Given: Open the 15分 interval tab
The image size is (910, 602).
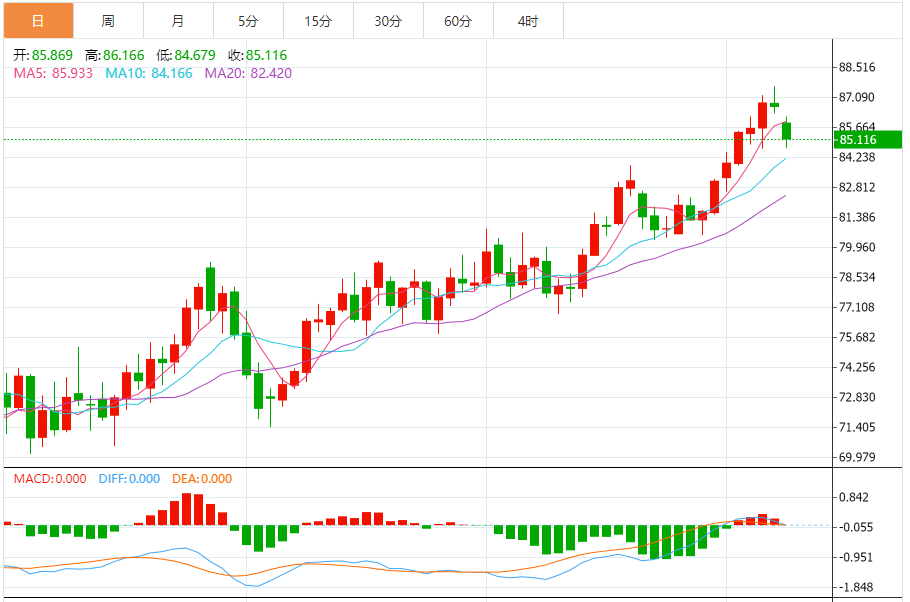Looking at the screenshot, I should point(318,21).
